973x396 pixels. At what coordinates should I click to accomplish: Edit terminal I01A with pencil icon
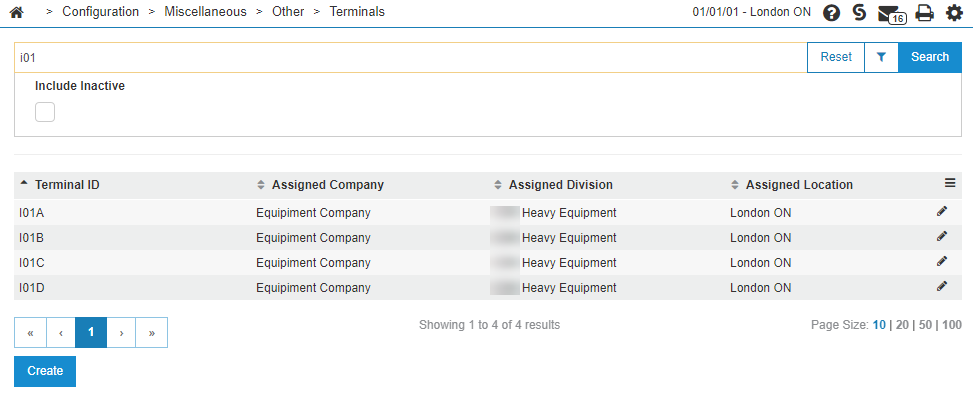click(x=942, y=212)
